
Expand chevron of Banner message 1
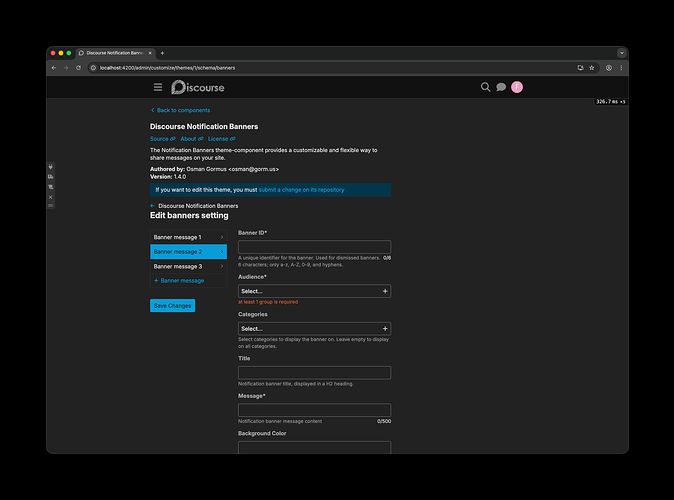click(x=222, y=237)
